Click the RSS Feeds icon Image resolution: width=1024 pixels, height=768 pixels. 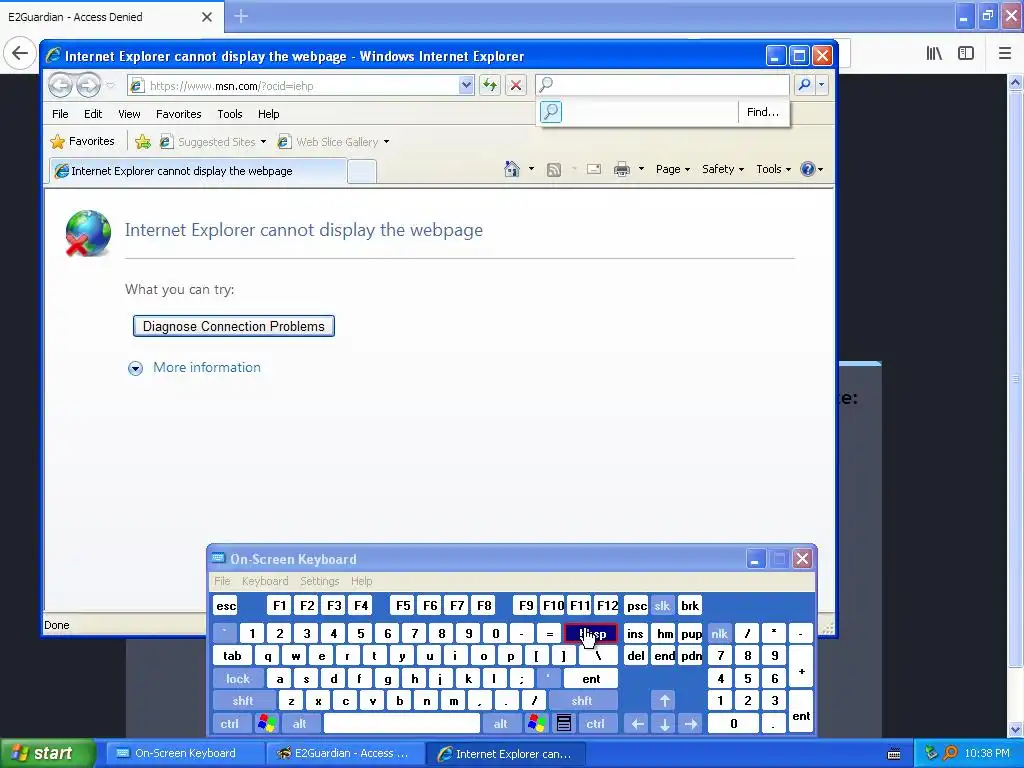tap(554, 170)
